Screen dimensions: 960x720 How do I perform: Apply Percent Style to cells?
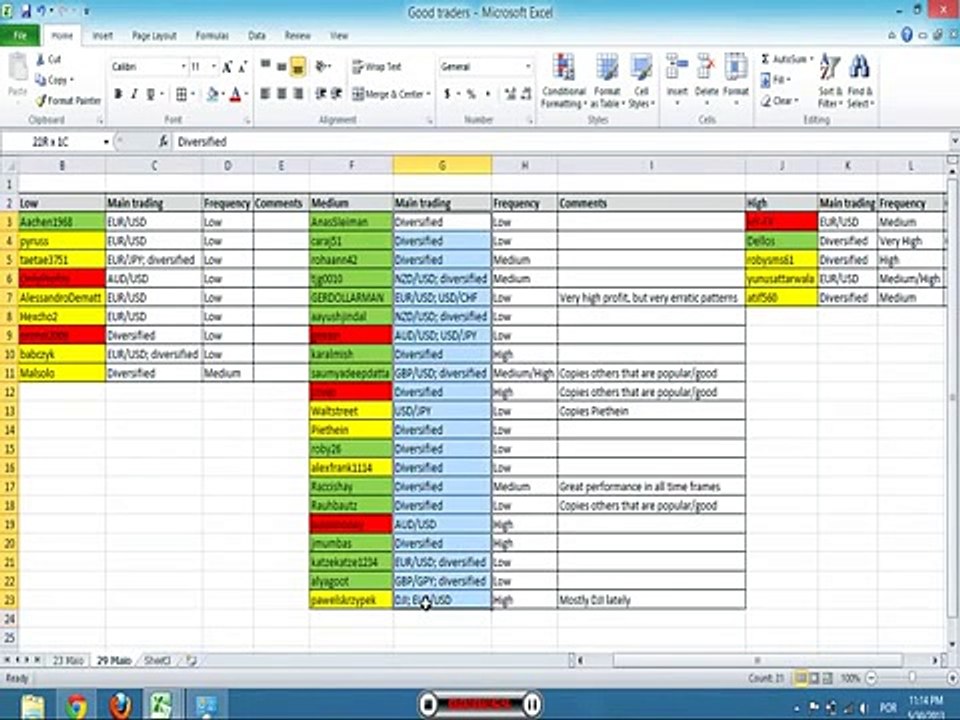471,94
